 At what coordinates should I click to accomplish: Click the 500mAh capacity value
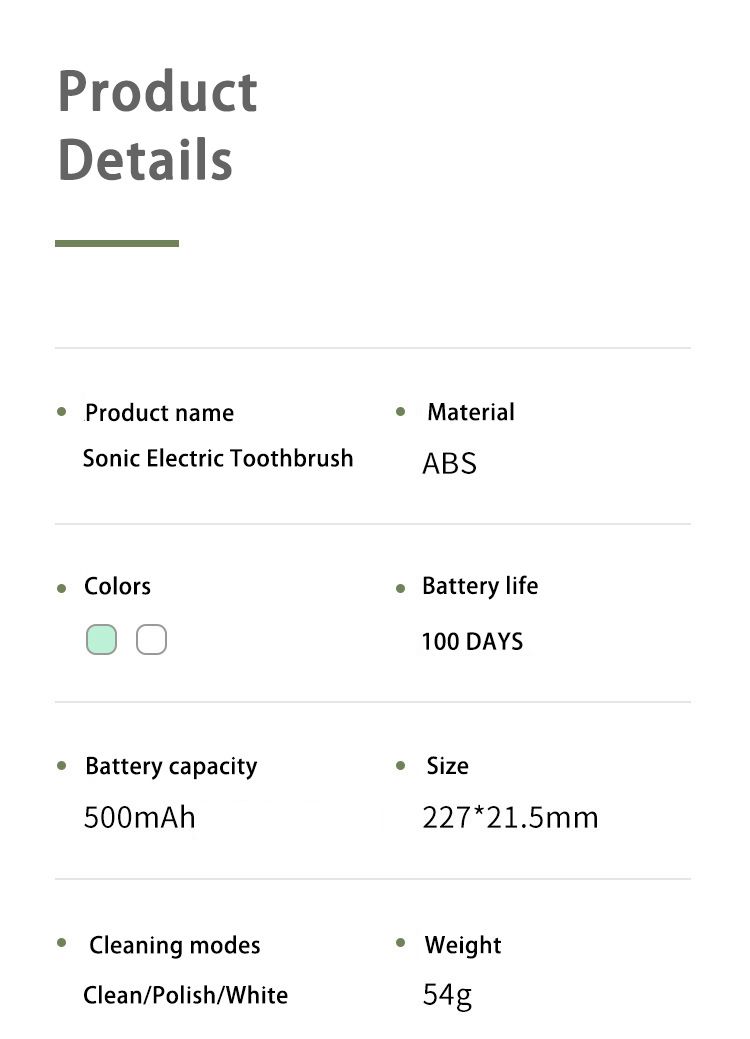click(x=139, y=818)
